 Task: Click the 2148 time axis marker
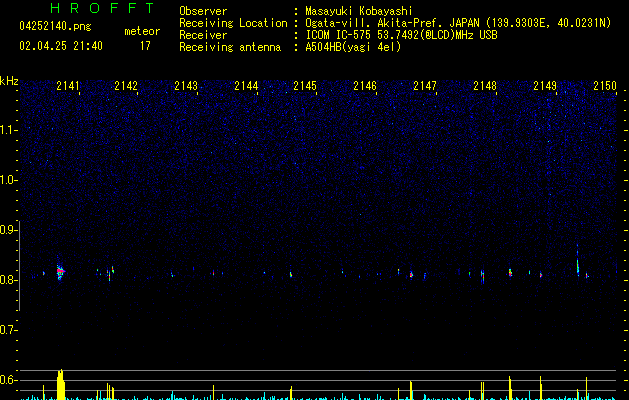point(485,86)
